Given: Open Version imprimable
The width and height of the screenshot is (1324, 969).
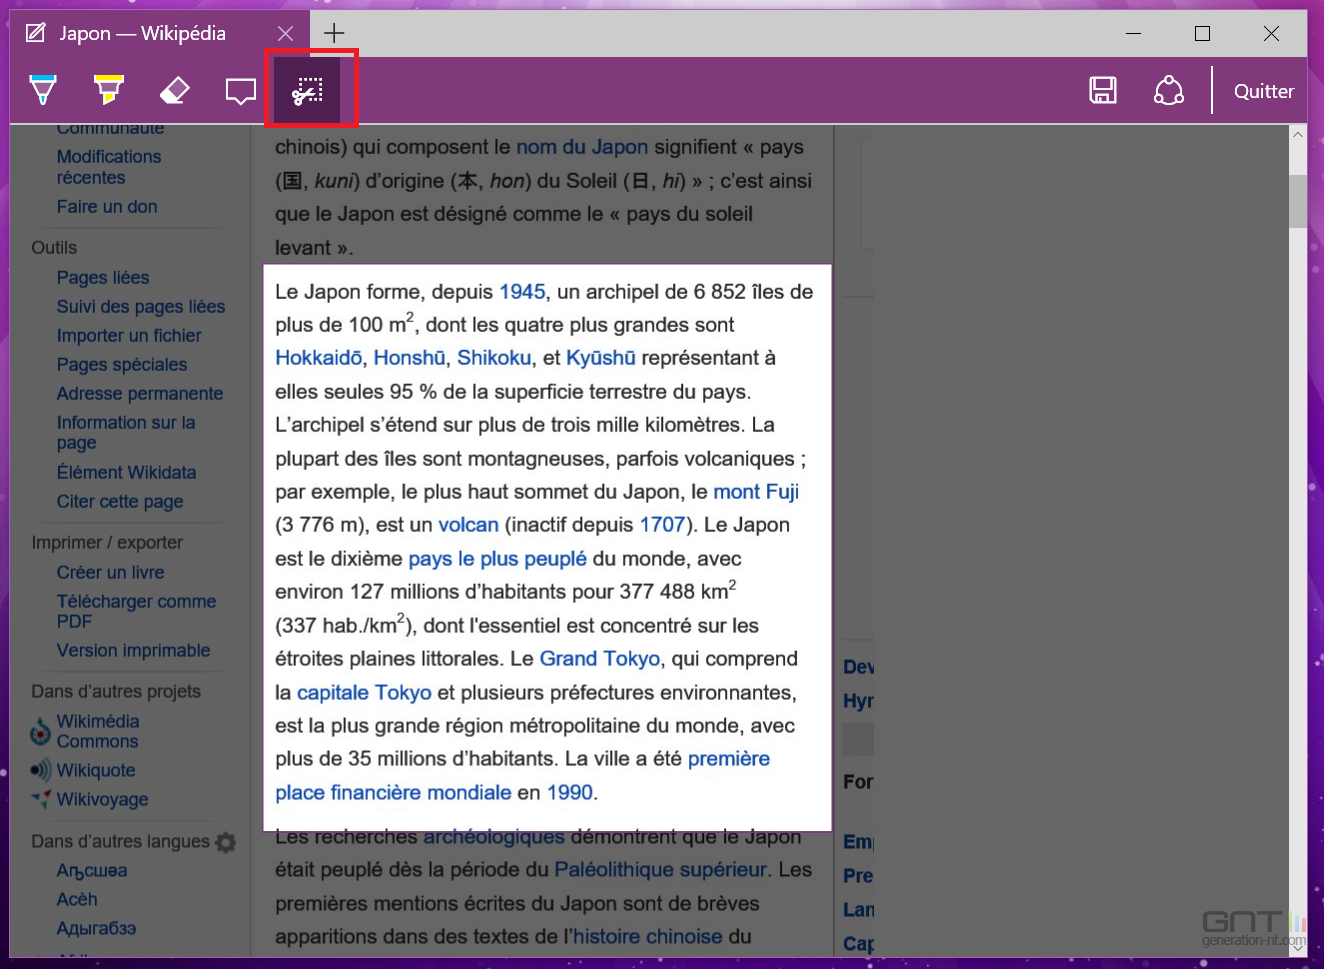Looking at the screenshot, I should [133, 650].
